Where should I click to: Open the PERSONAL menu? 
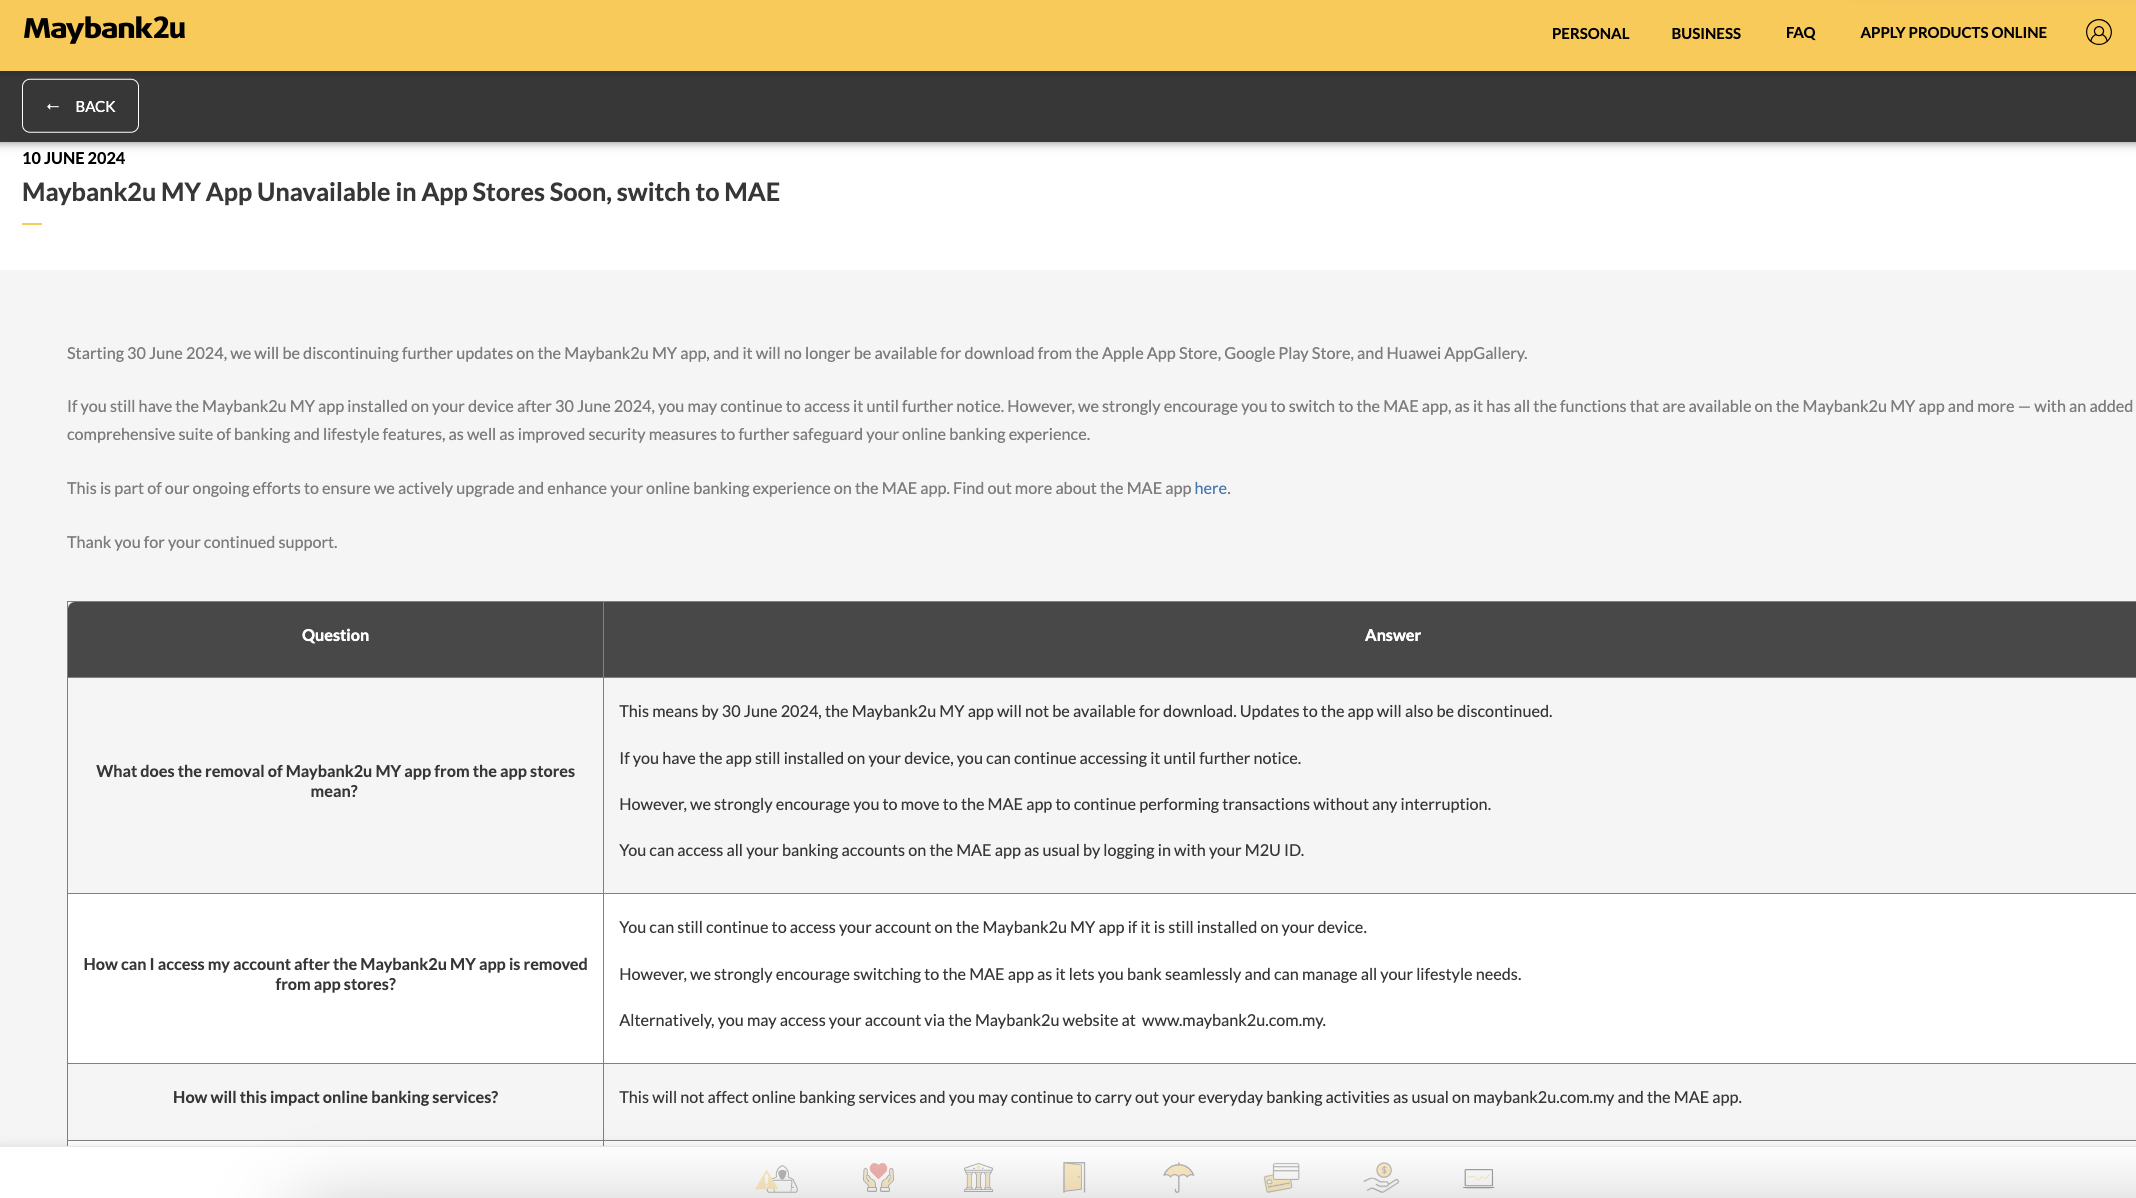pyautogui.click(x=1590, y=33)
